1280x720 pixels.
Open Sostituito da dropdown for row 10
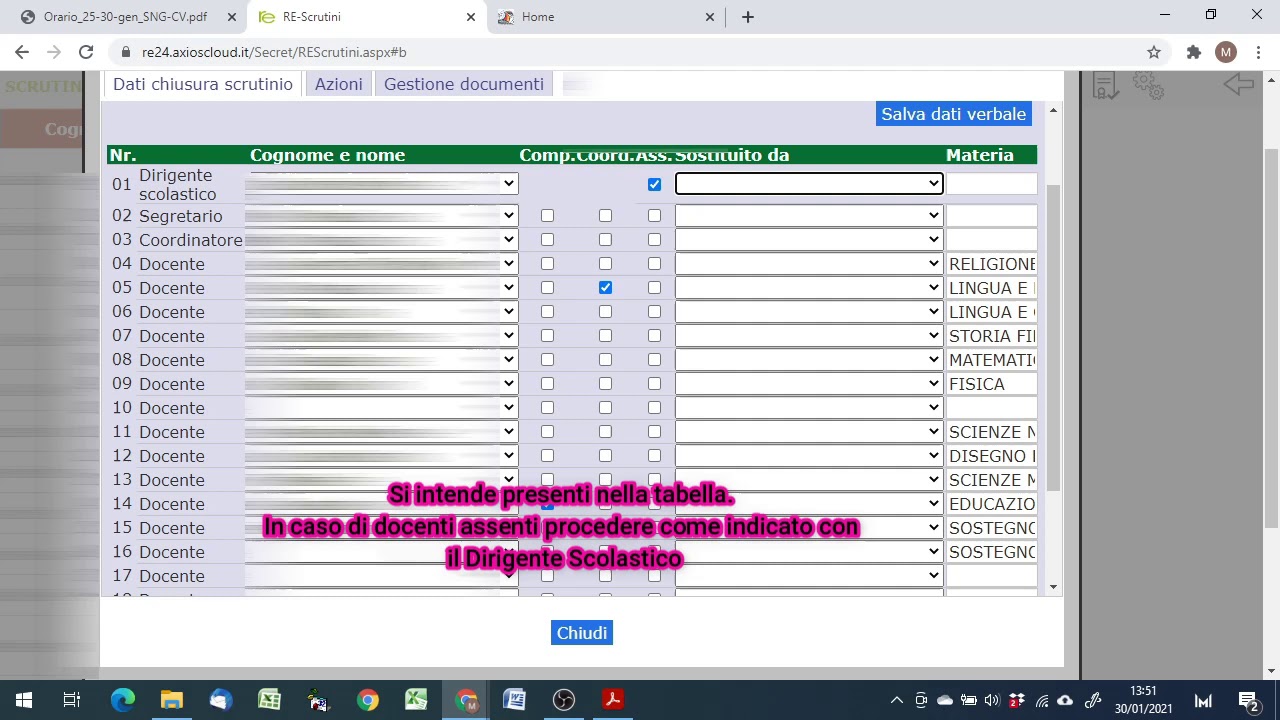809,408
